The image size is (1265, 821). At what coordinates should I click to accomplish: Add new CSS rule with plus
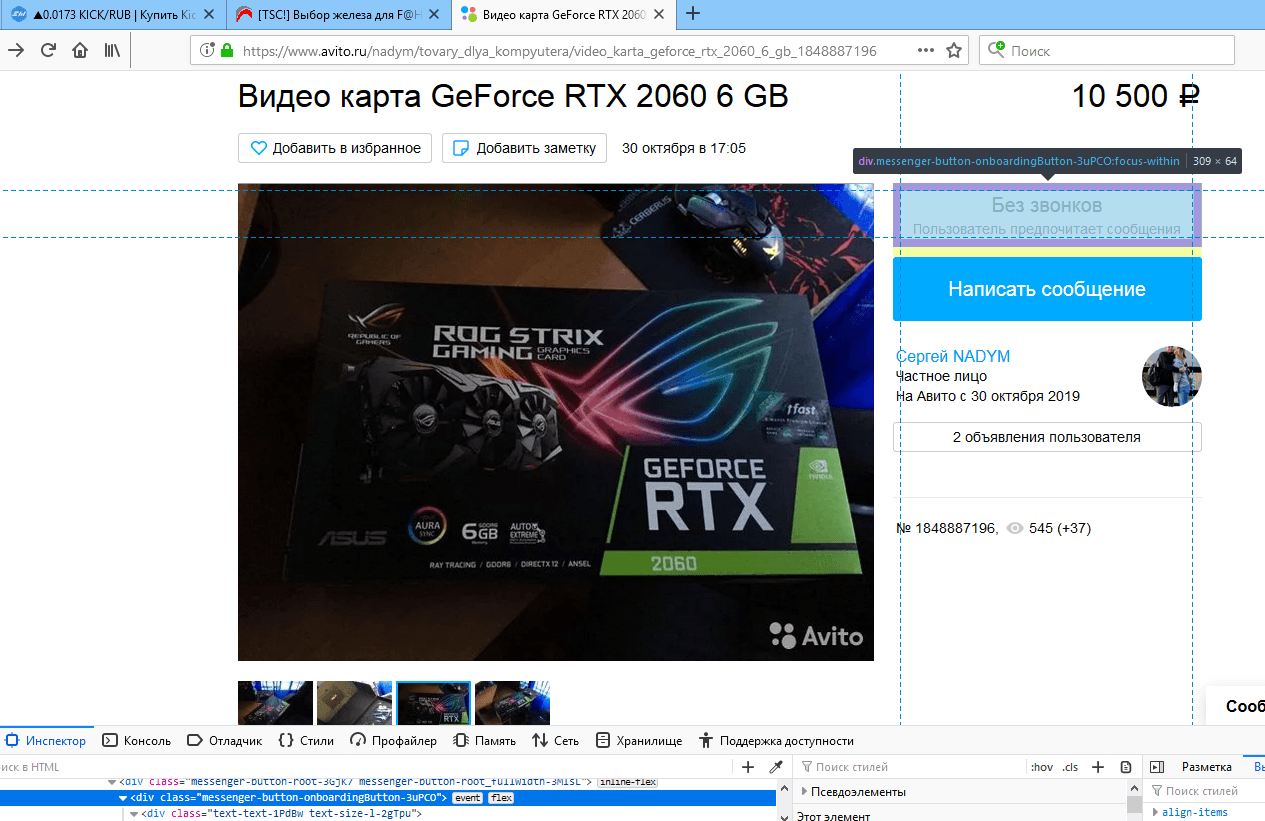pos(1098,767)
